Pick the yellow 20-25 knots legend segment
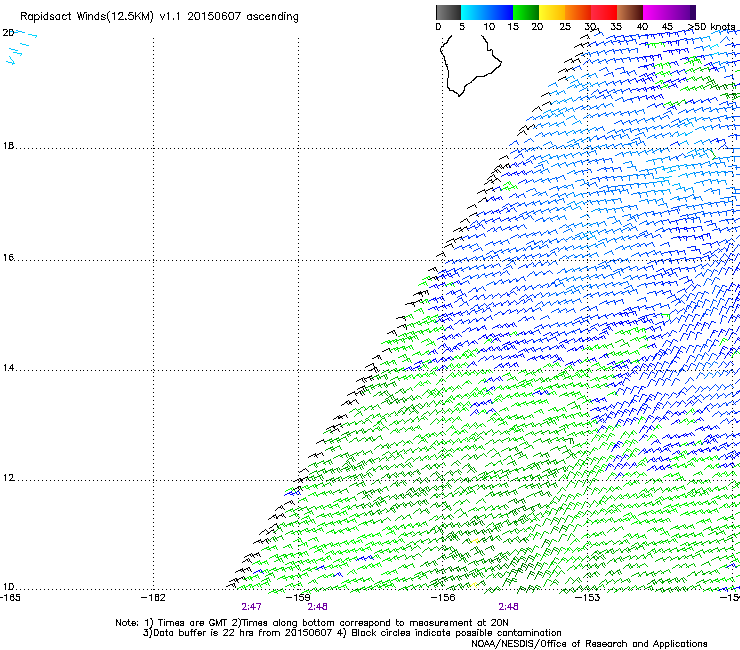The height and width of the screenshot is (650, 740). pyautogui.click(x=552, y=12)
